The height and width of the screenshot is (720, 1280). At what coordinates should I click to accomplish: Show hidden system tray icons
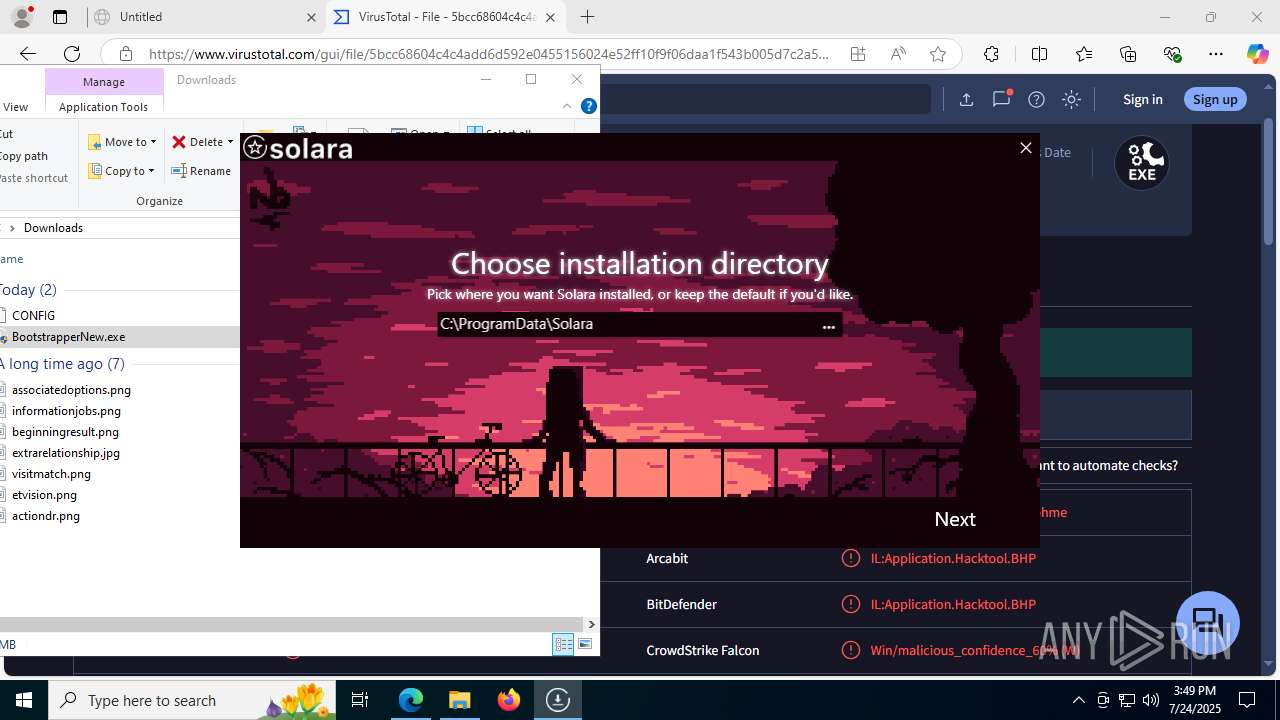click(1078, 700)
